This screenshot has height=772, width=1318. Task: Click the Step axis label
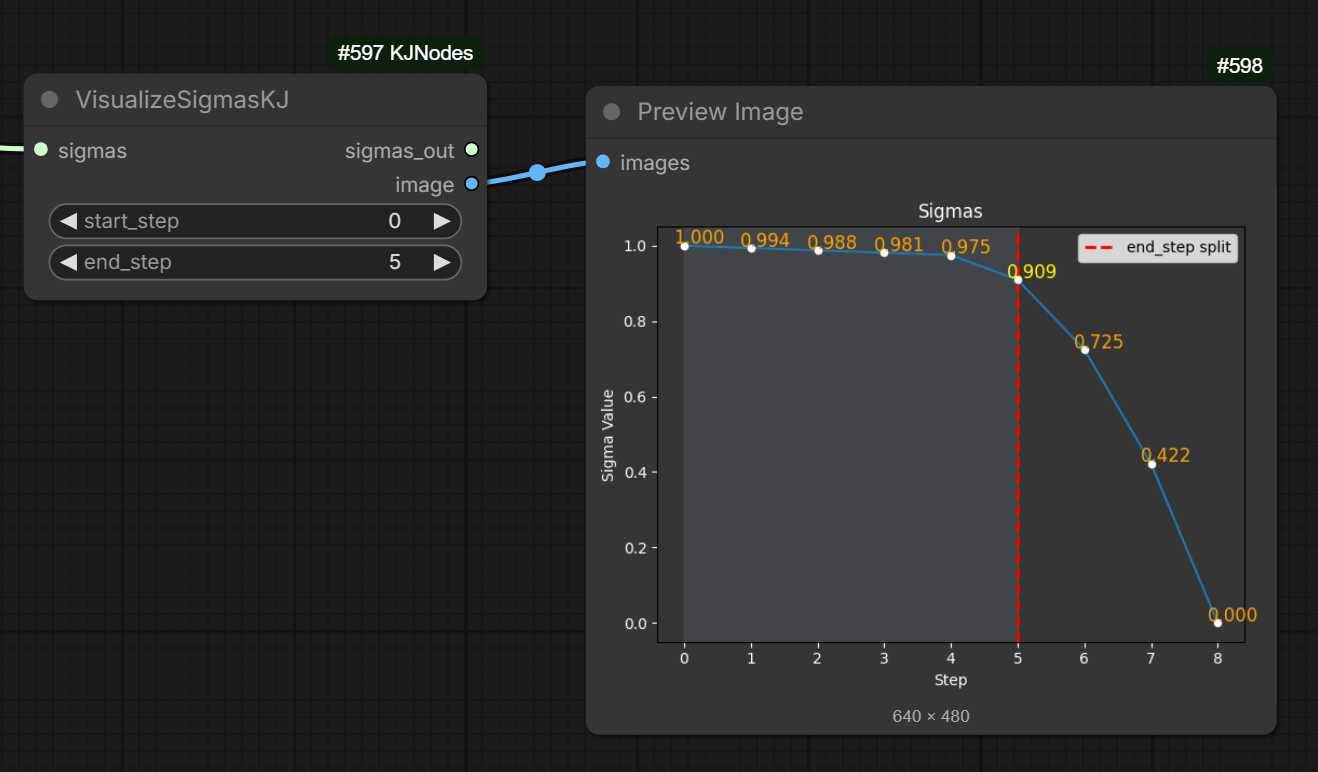(x=951, y=680)
